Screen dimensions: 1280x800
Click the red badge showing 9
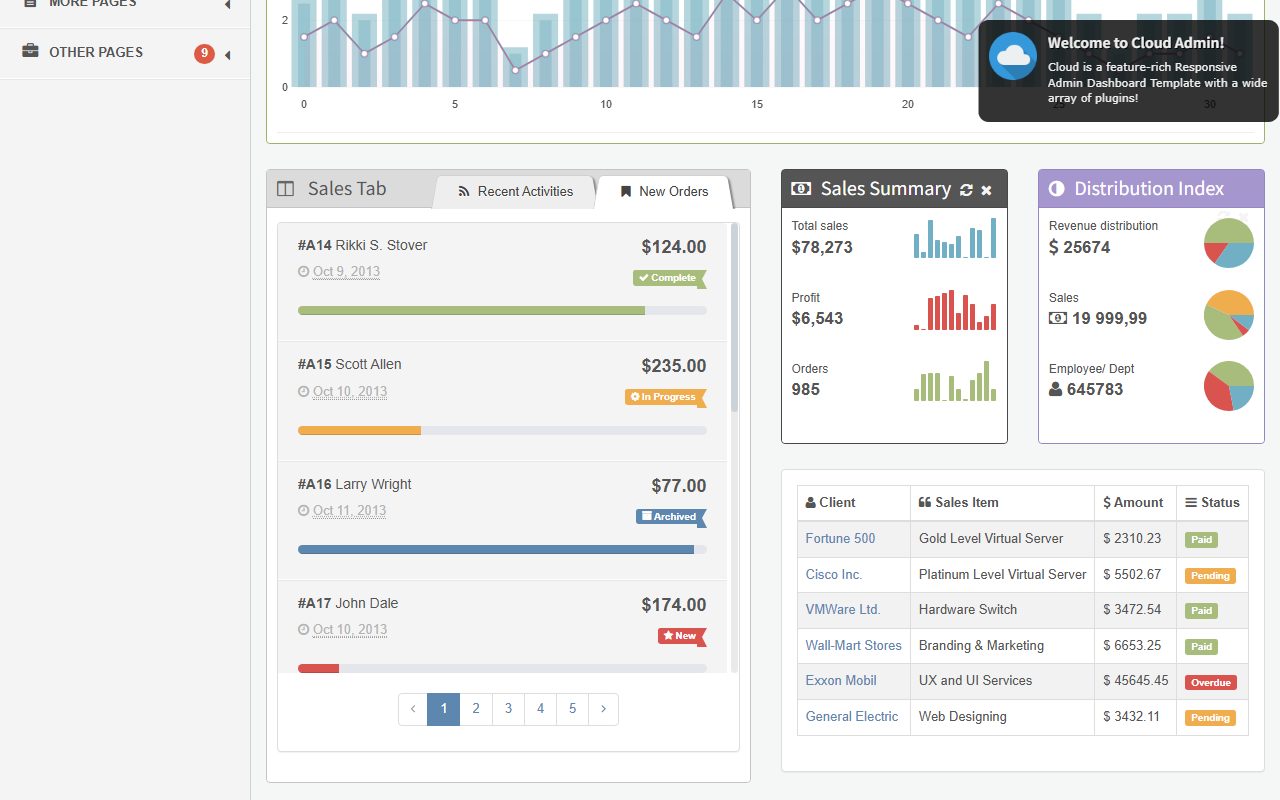point(205,54)
